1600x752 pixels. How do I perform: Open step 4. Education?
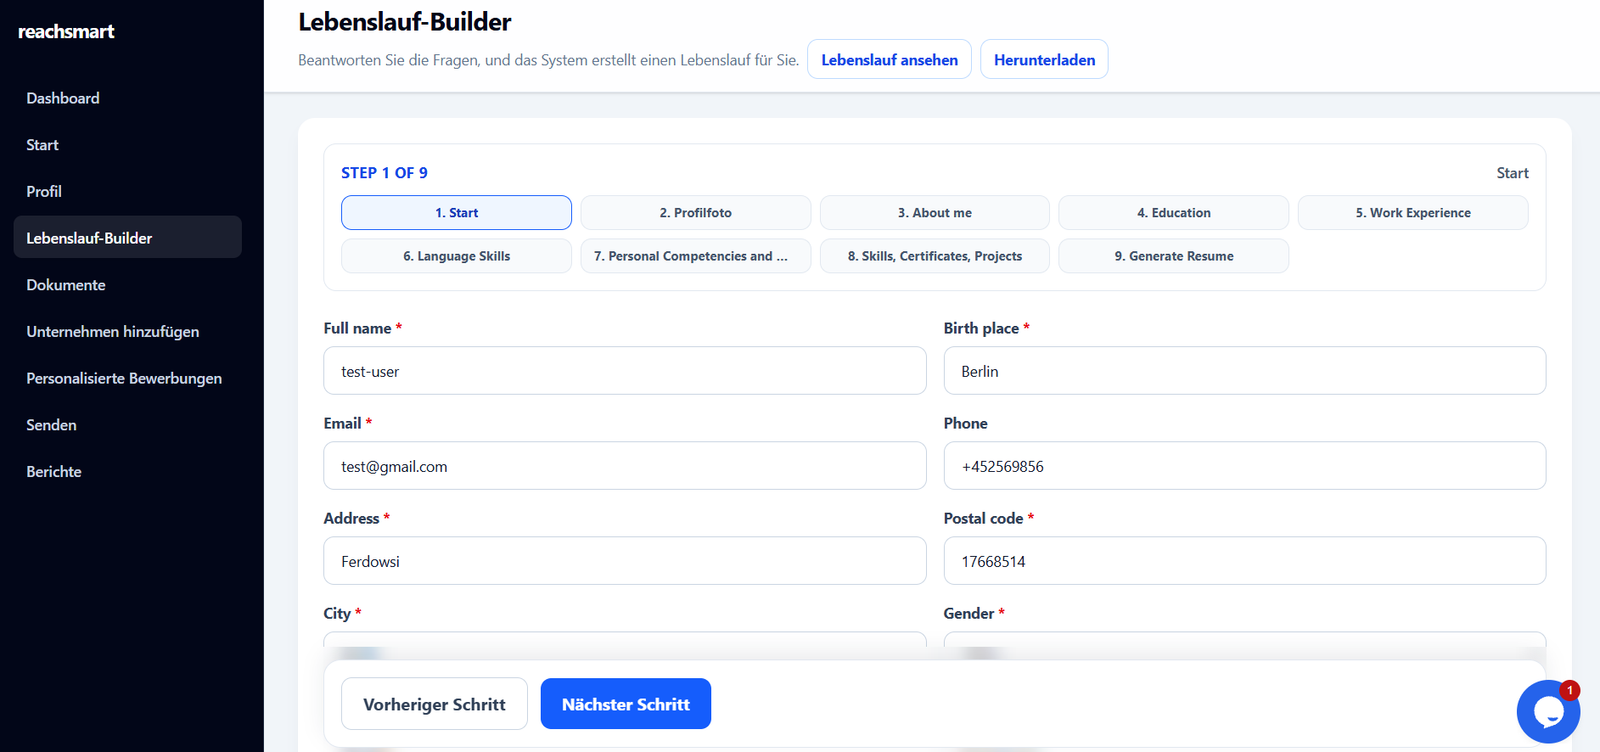click(x=1174, y=213)
